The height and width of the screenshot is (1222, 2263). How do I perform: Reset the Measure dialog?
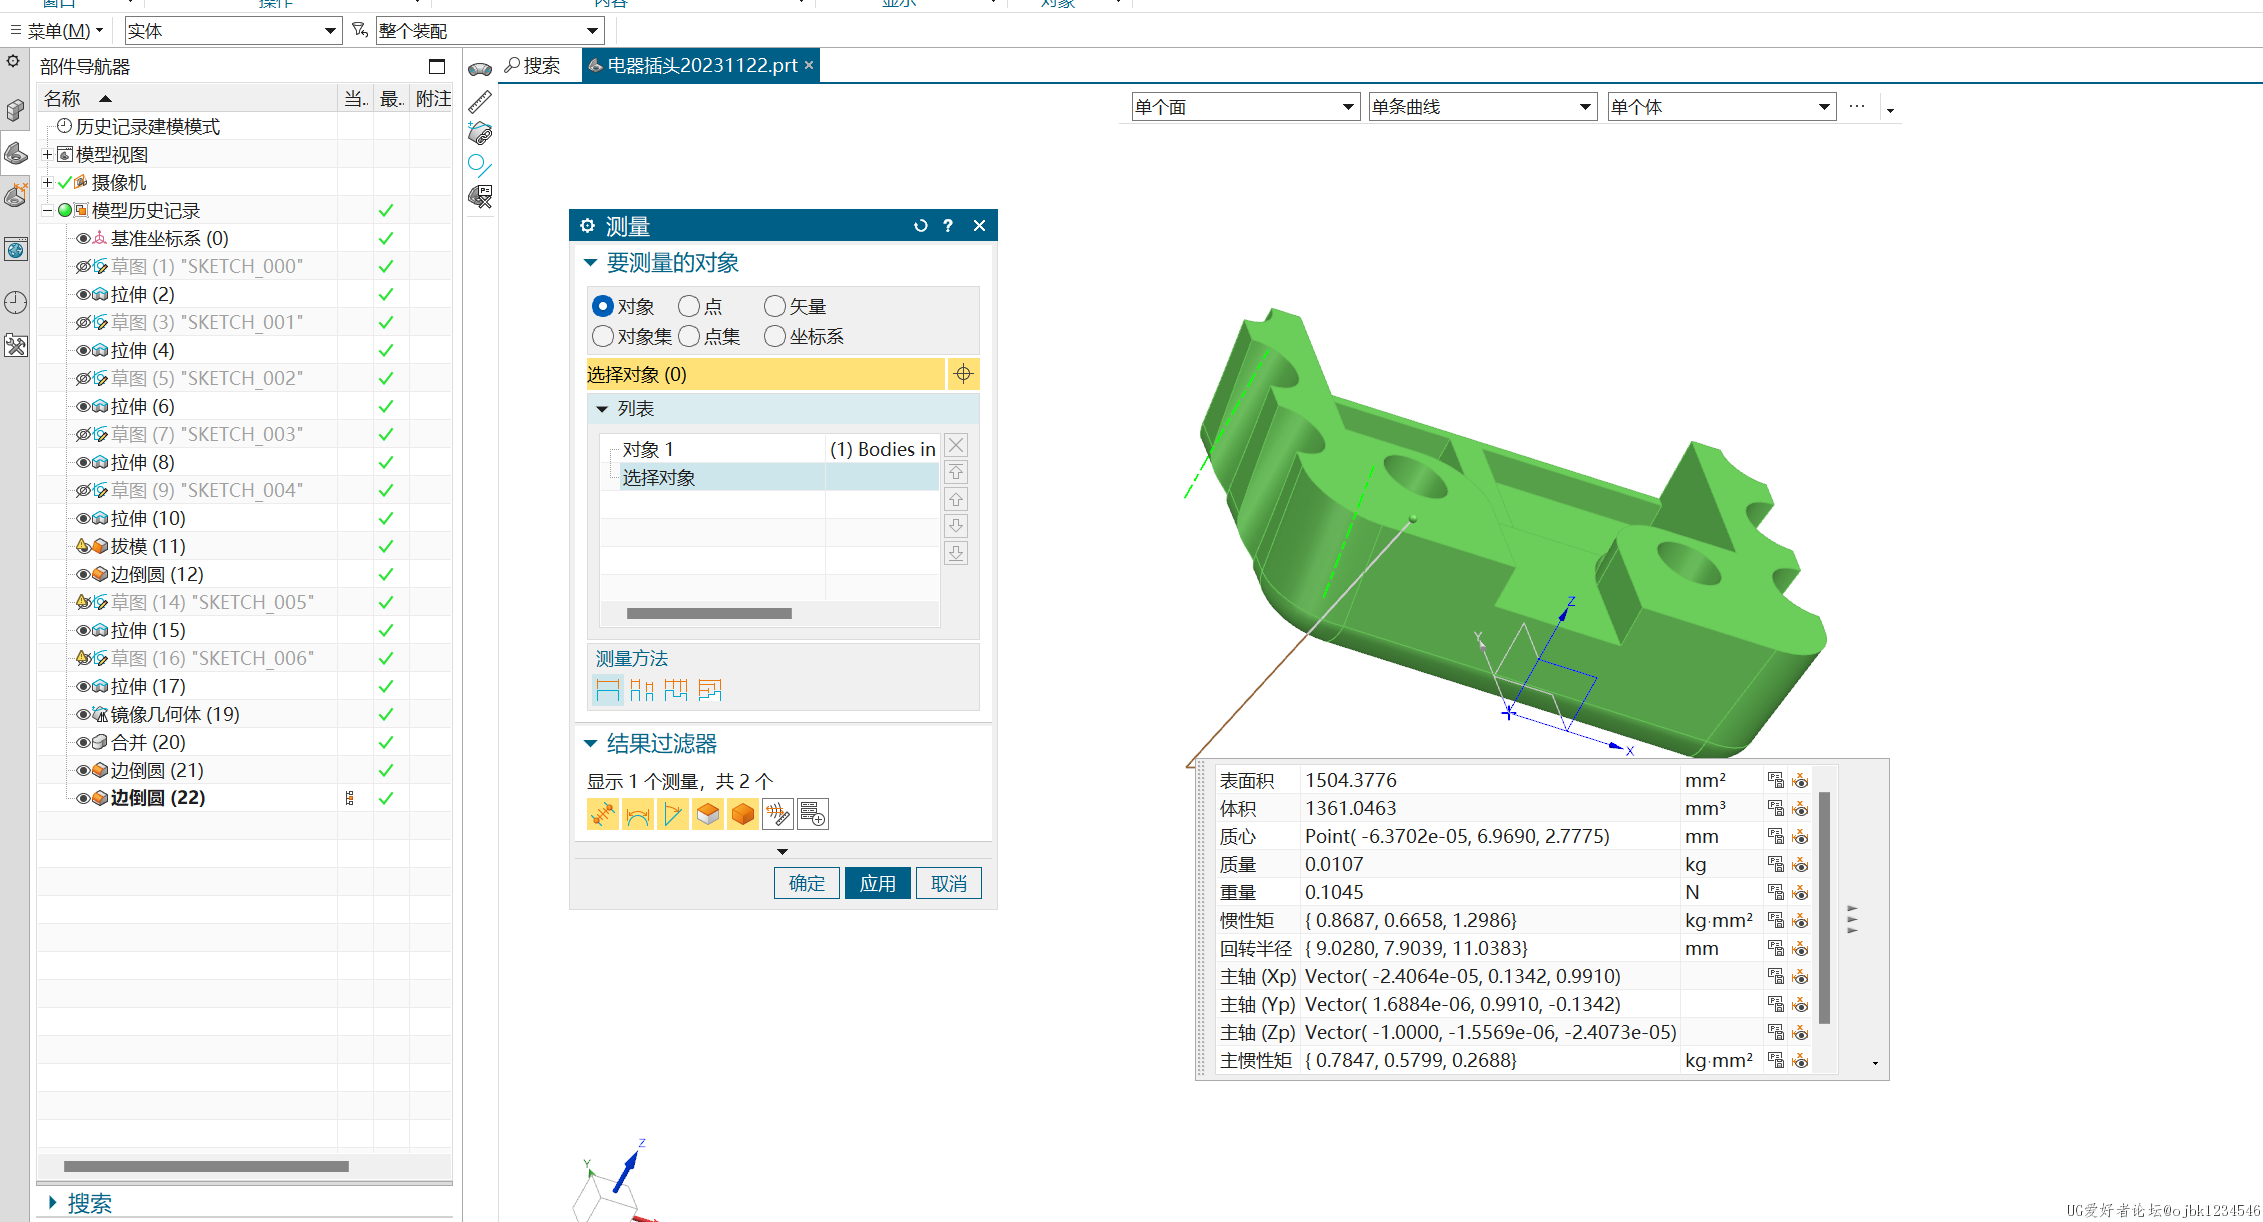pyautogui.click(x=921, y=226)
